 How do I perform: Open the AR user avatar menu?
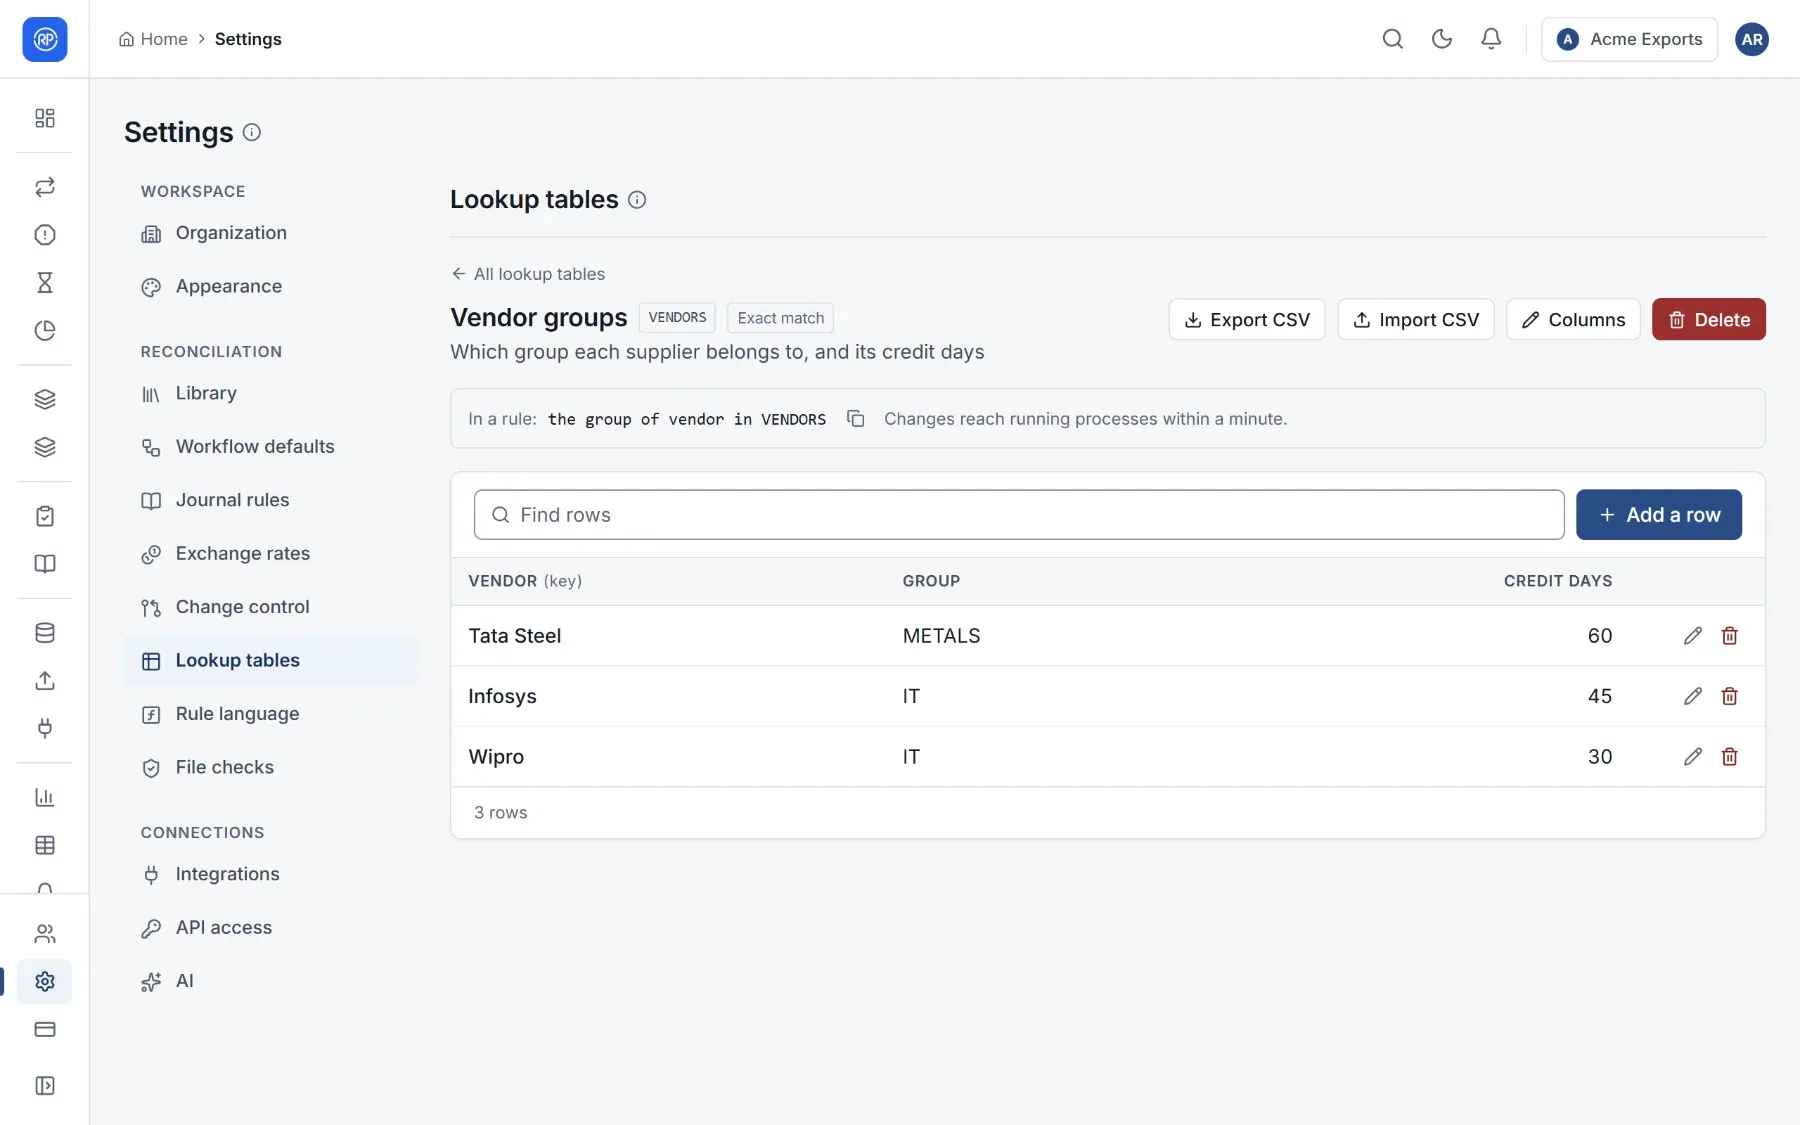click(x=1751, y=39)
